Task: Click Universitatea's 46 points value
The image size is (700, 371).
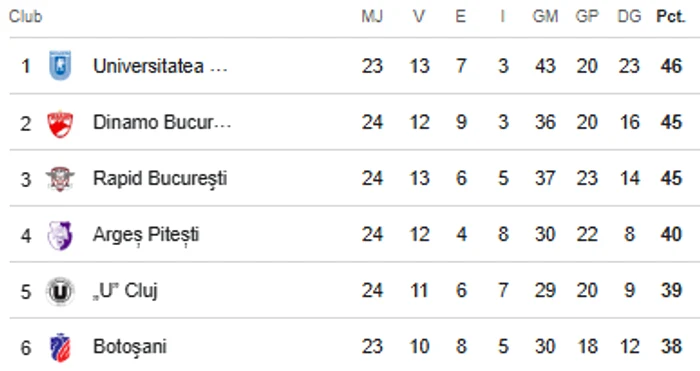Action: point(671,66)
